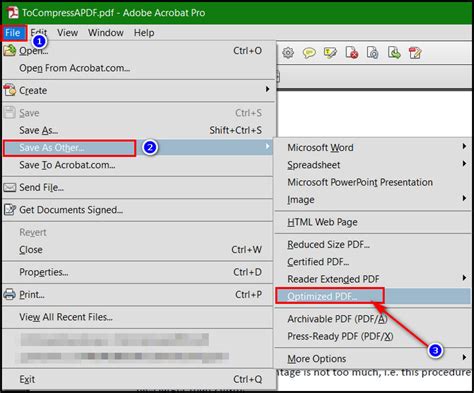Select the More Options entry
Image resolution: width=474 pixels, height=393 pixels.
373,359
